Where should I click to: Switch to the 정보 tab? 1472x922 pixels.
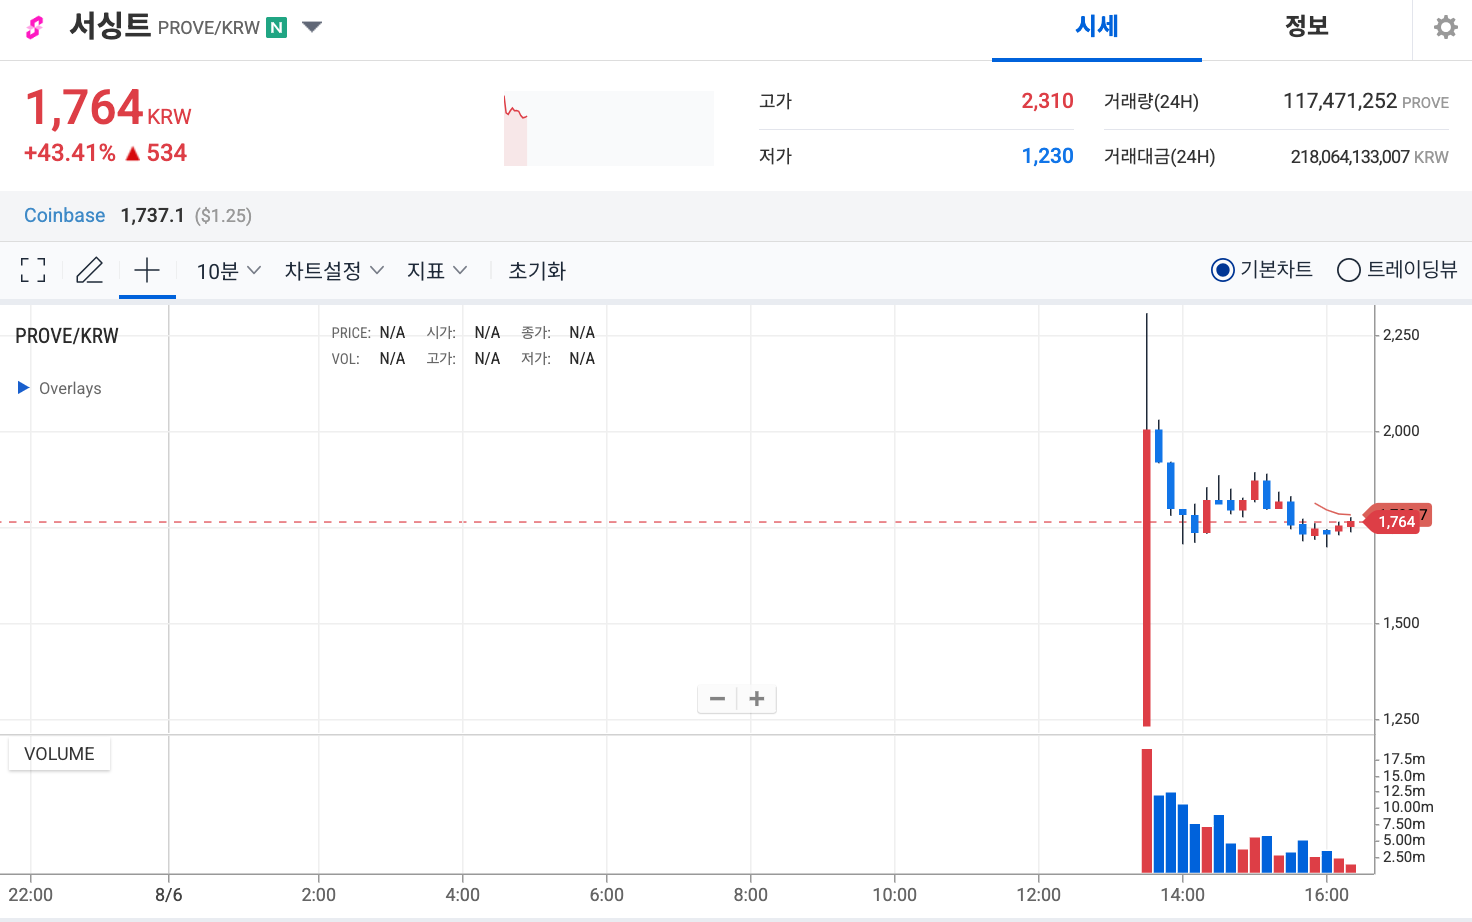[1306, 27]
